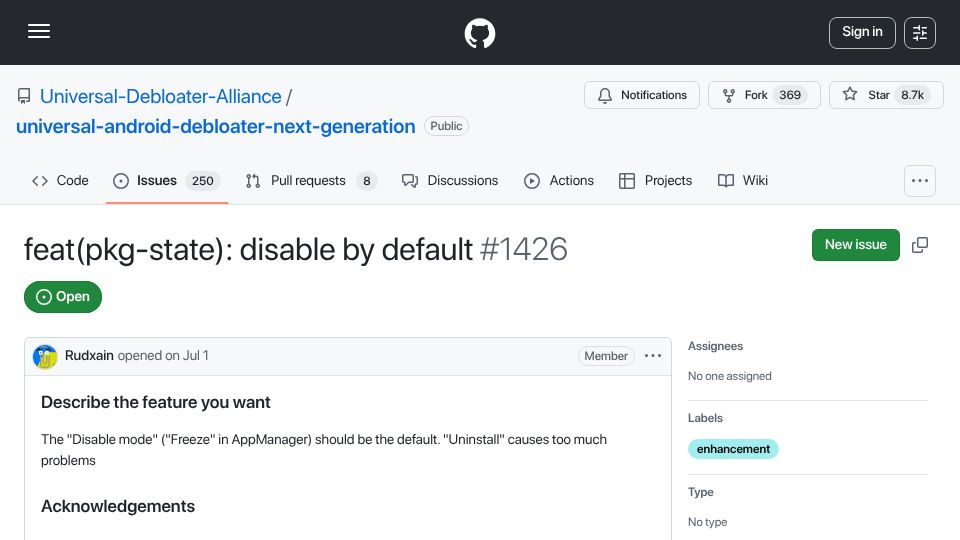The image size is (960, 540).
Task: Click the 250 issues counter
Action: (x=203, y=181)
